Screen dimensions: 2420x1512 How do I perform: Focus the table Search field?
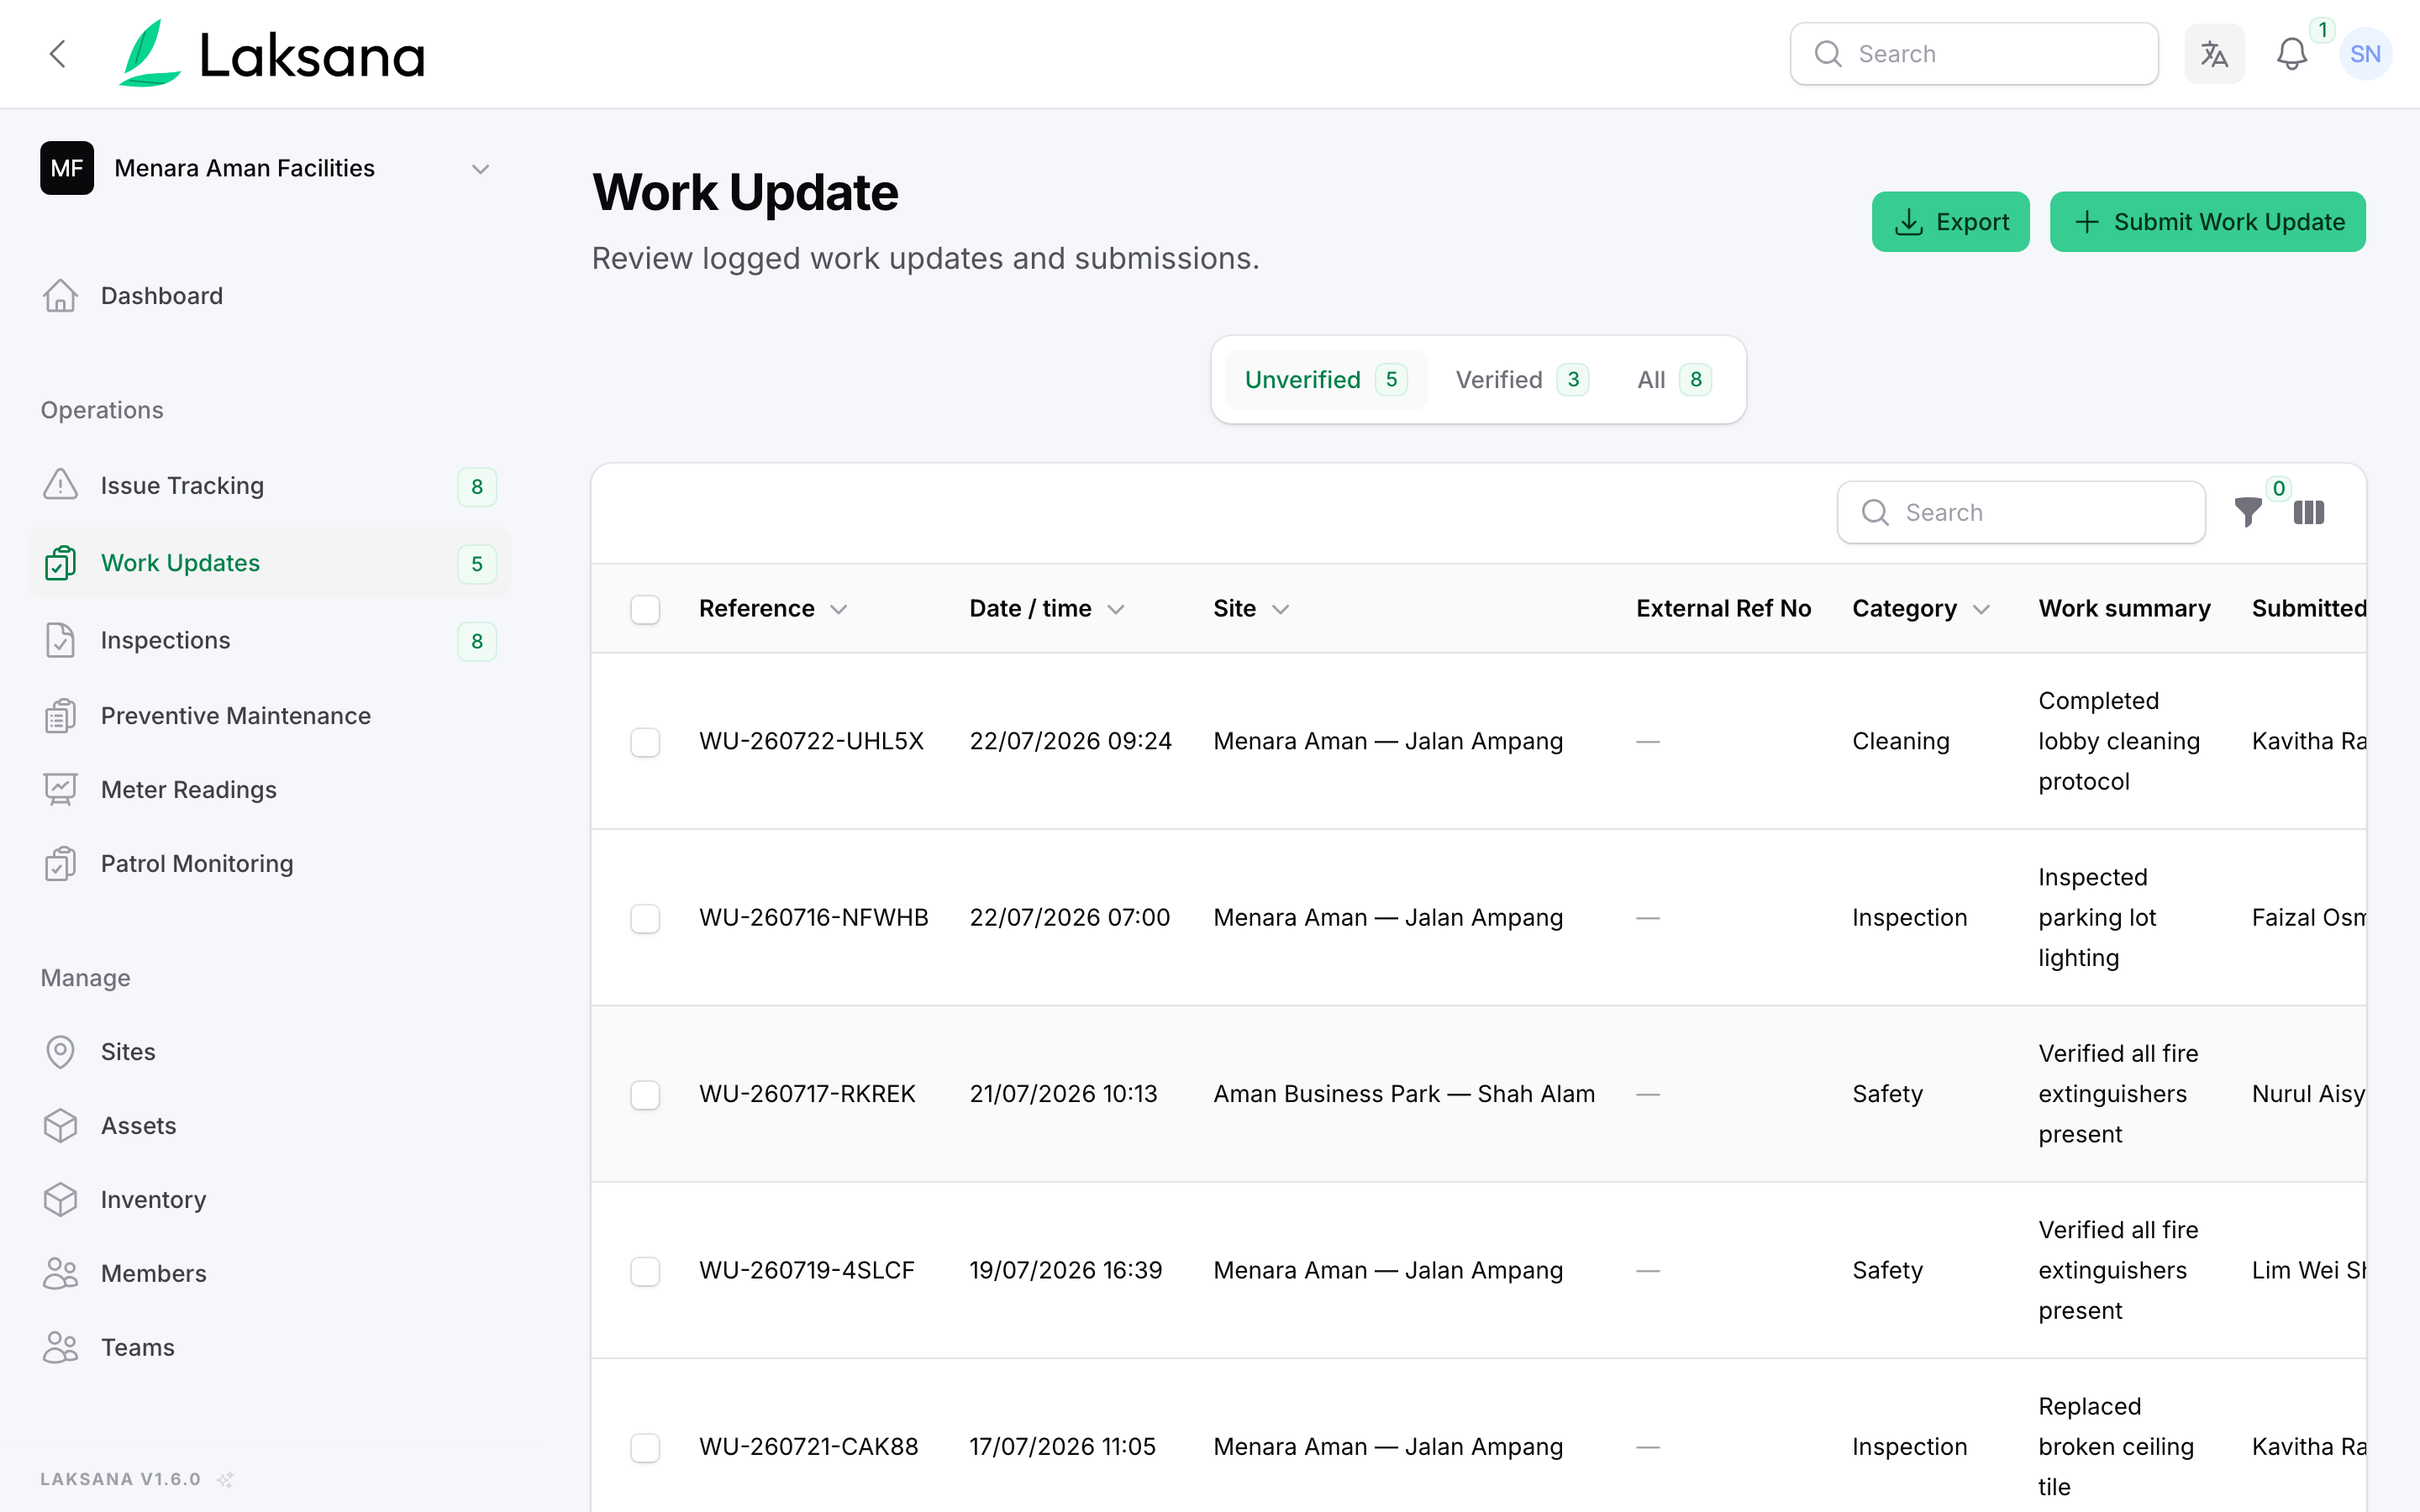coord(2021,513)
